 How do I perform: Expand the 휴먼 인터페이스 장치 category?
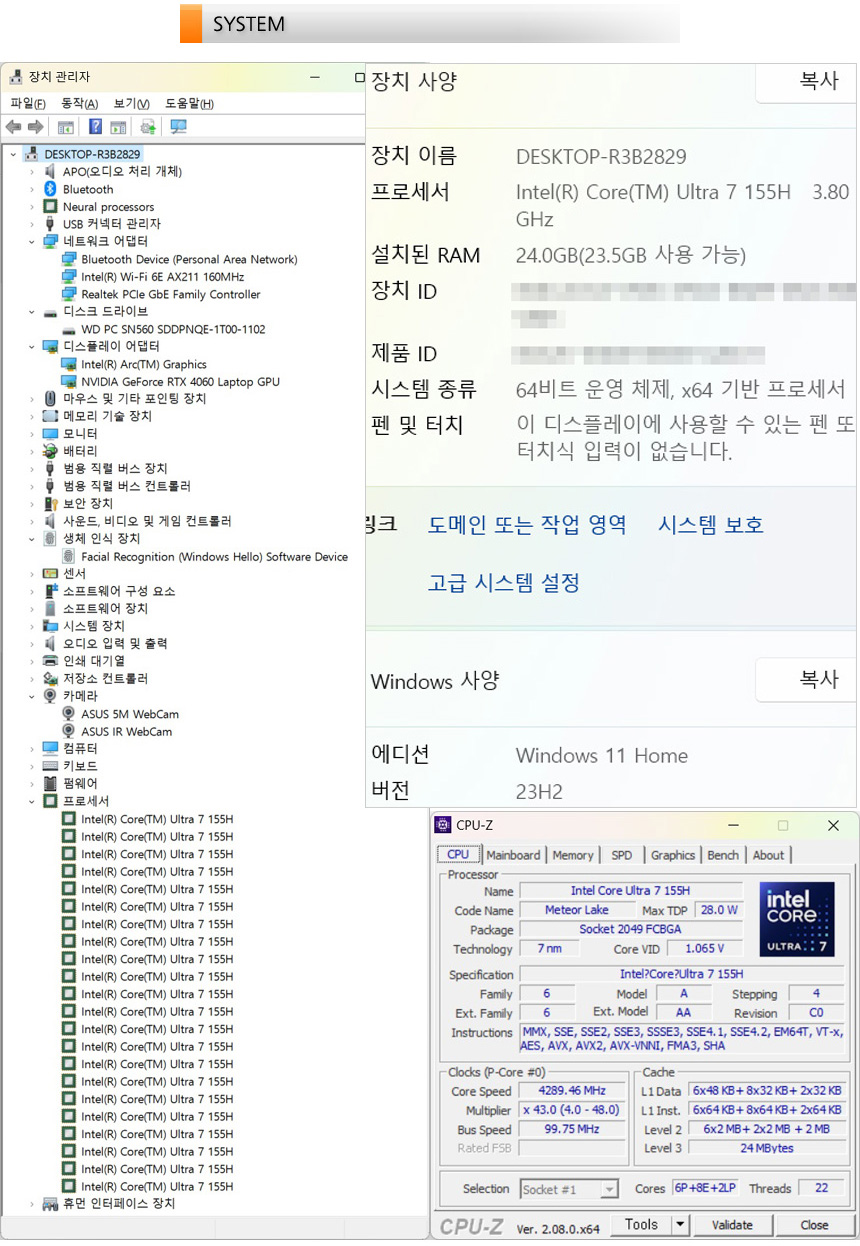click(x=32, y=1204)
